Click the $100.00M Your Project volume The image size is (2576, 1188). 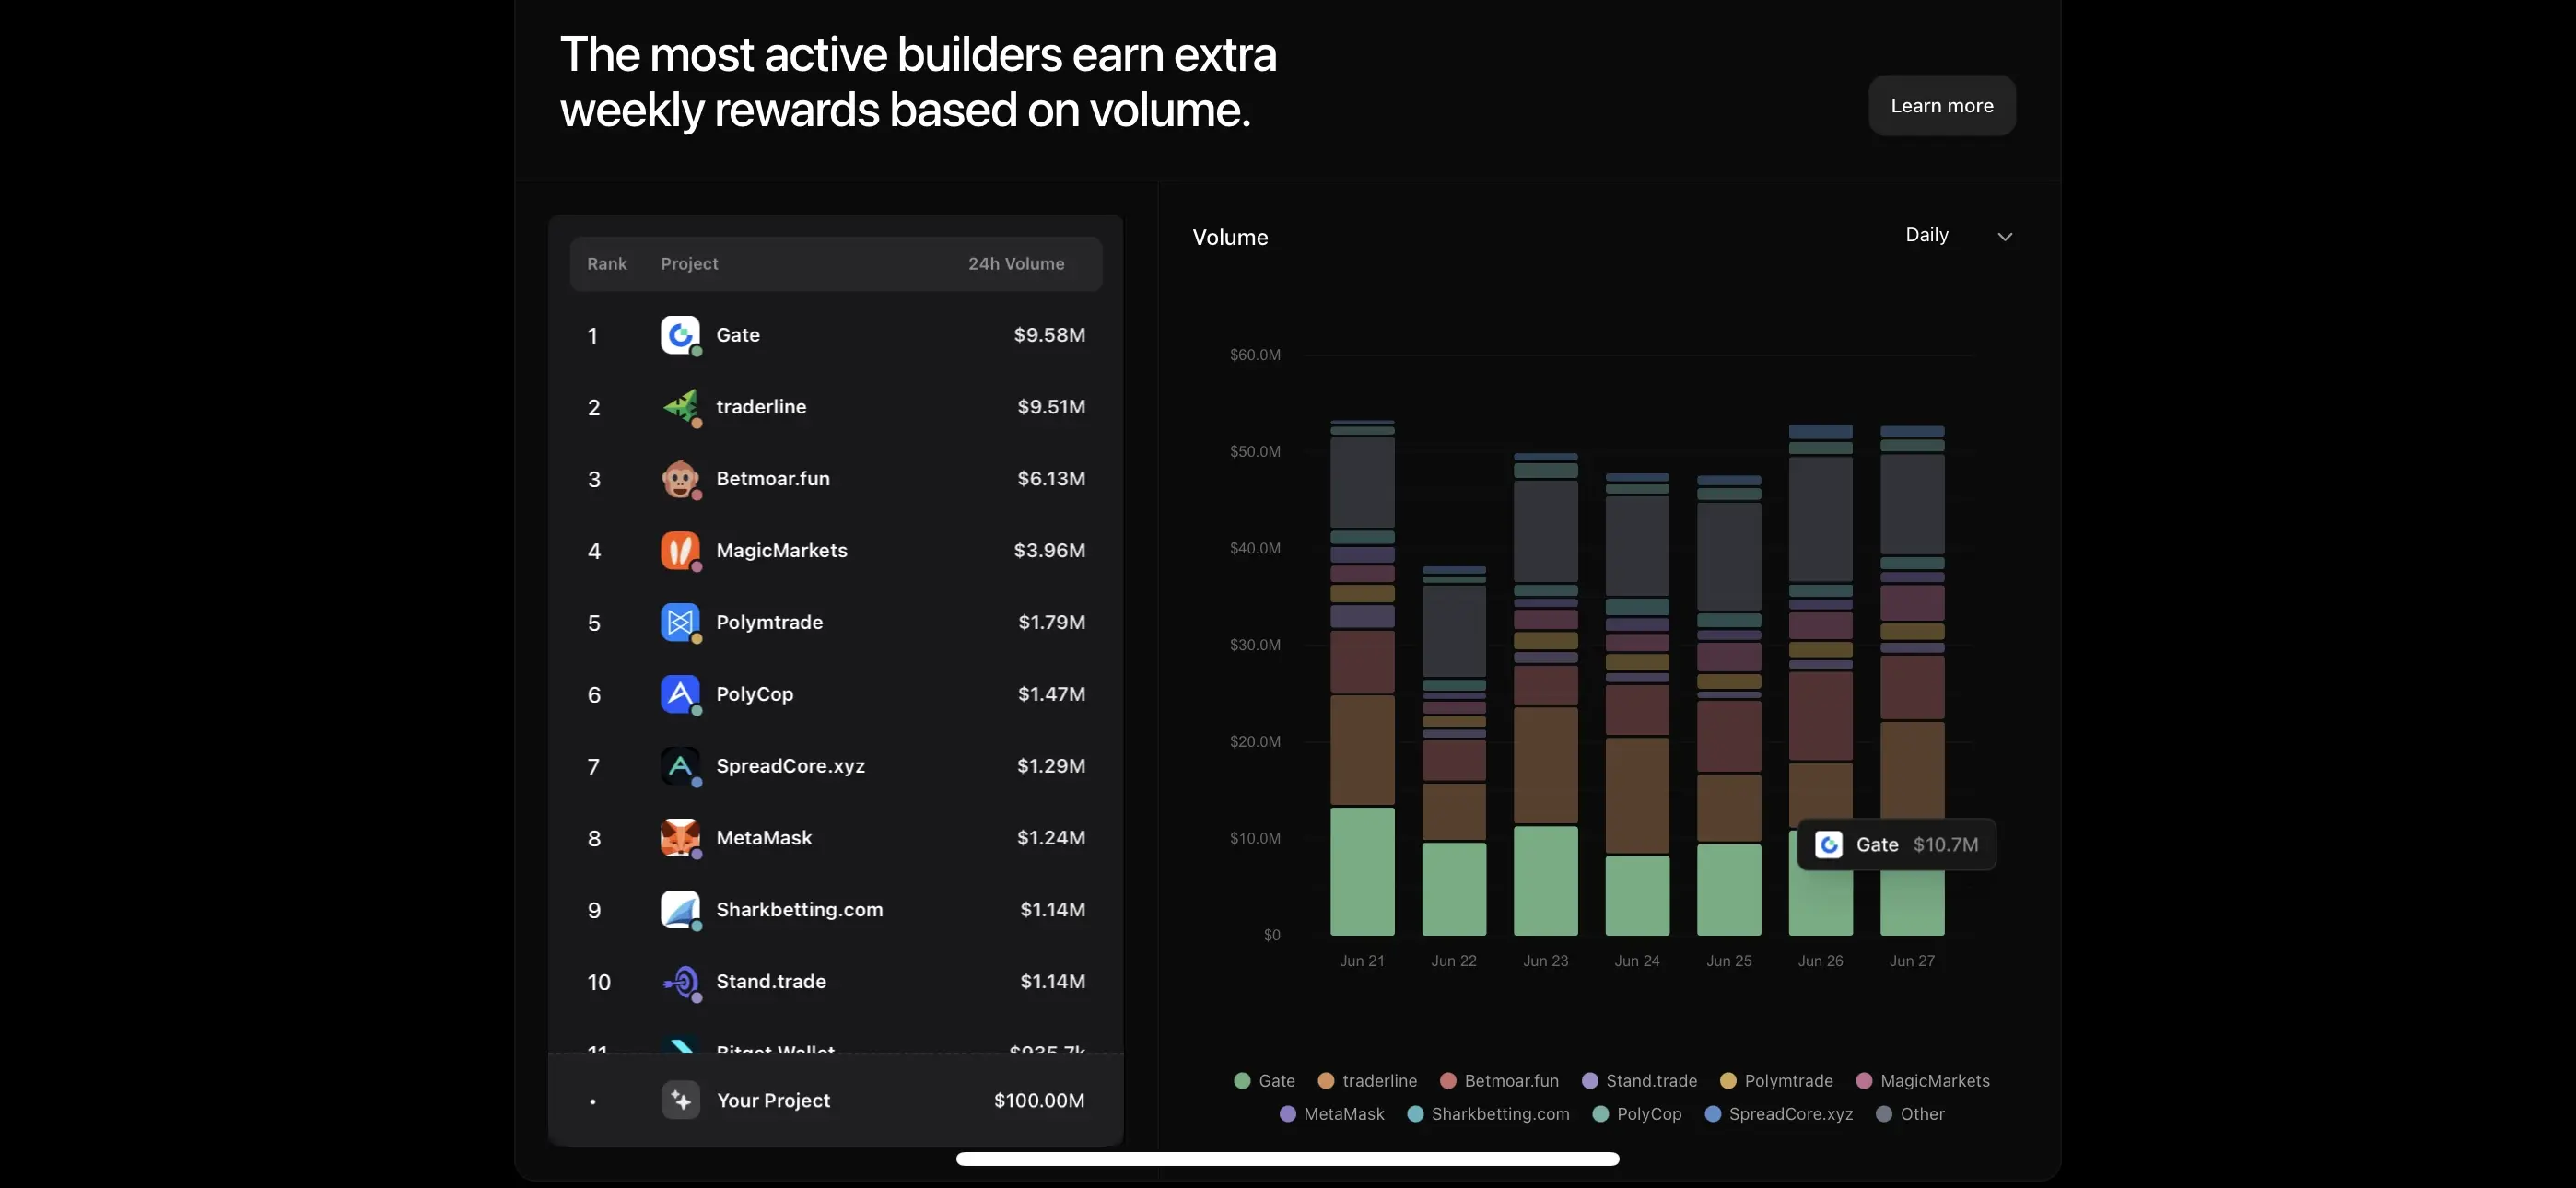pos(1039,1100)
